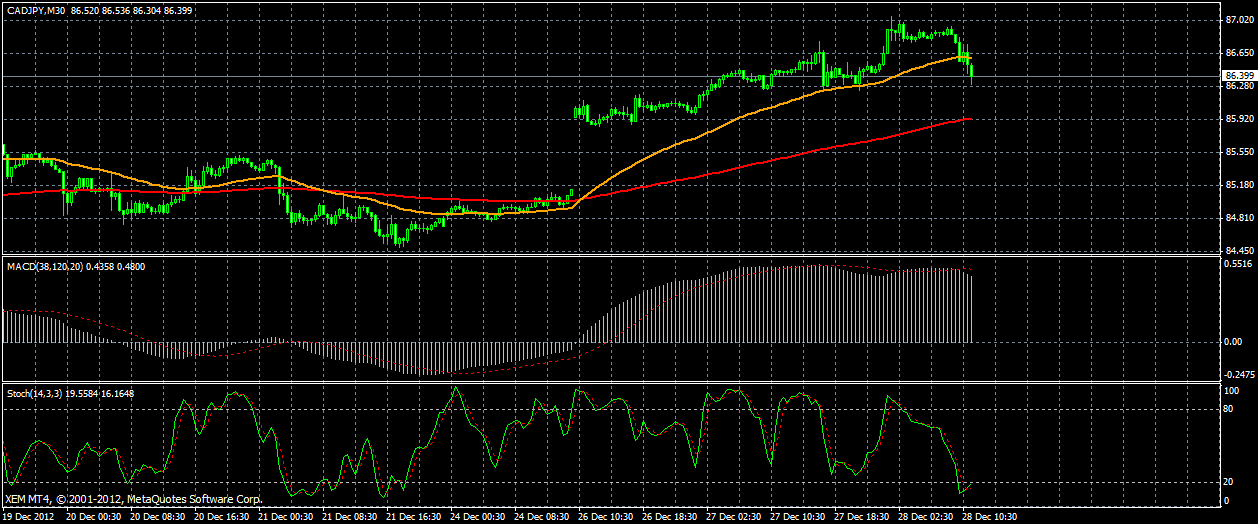Click the -0.2475 MACD scale value
Viewport: 1258px width, 524px height.
(x=1239, y=374)
